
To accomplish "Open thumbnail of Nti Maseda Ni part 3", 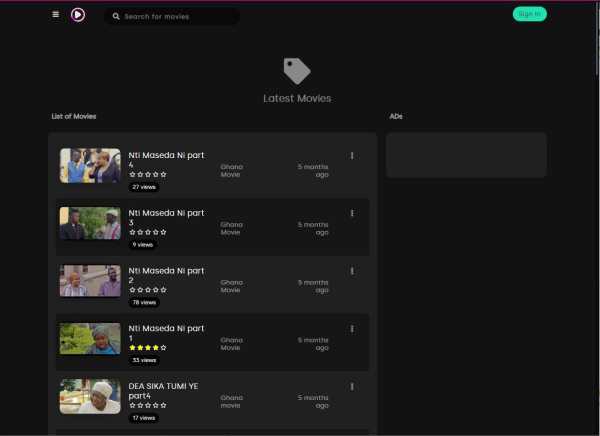I will point(90,224).
